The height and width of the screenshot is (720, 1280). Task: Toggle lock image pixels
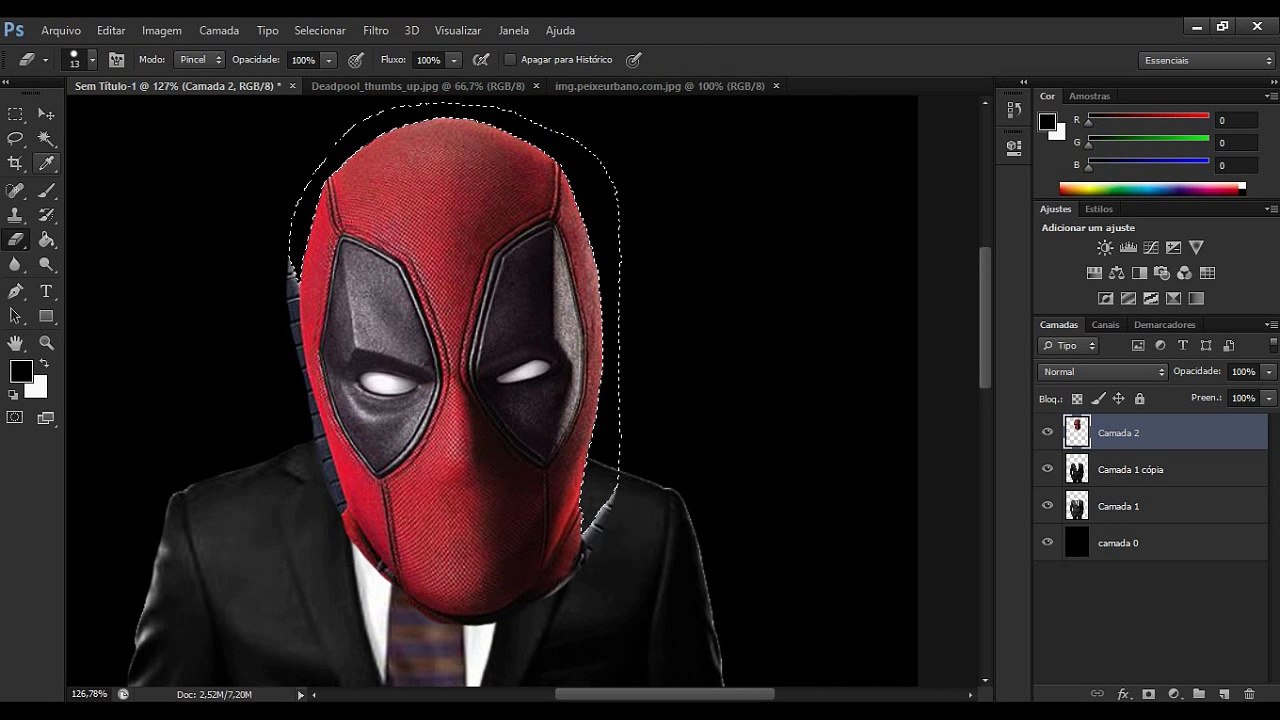pyautogui.click(x=1098, y=399)
